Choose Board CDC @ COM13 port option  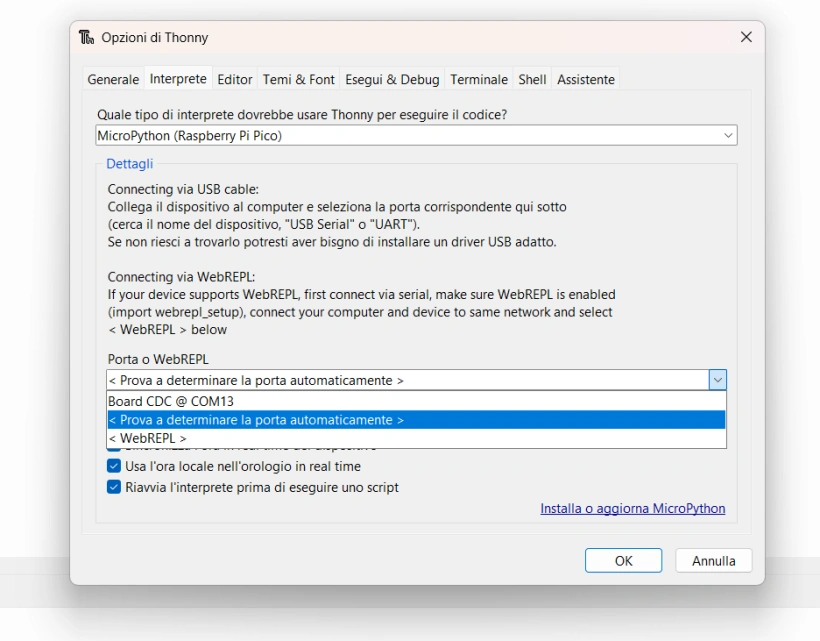point(416,401)
